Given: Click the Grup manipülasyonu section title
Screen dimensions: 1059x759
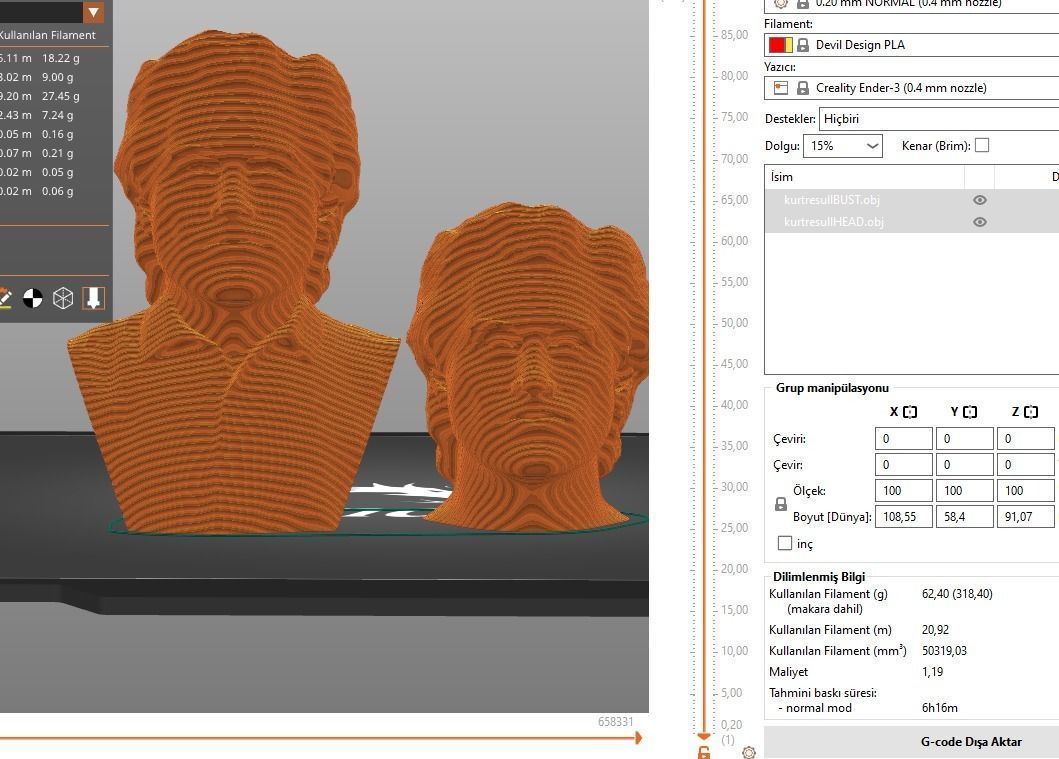Looking at the screenshot, I should (832, 388).
